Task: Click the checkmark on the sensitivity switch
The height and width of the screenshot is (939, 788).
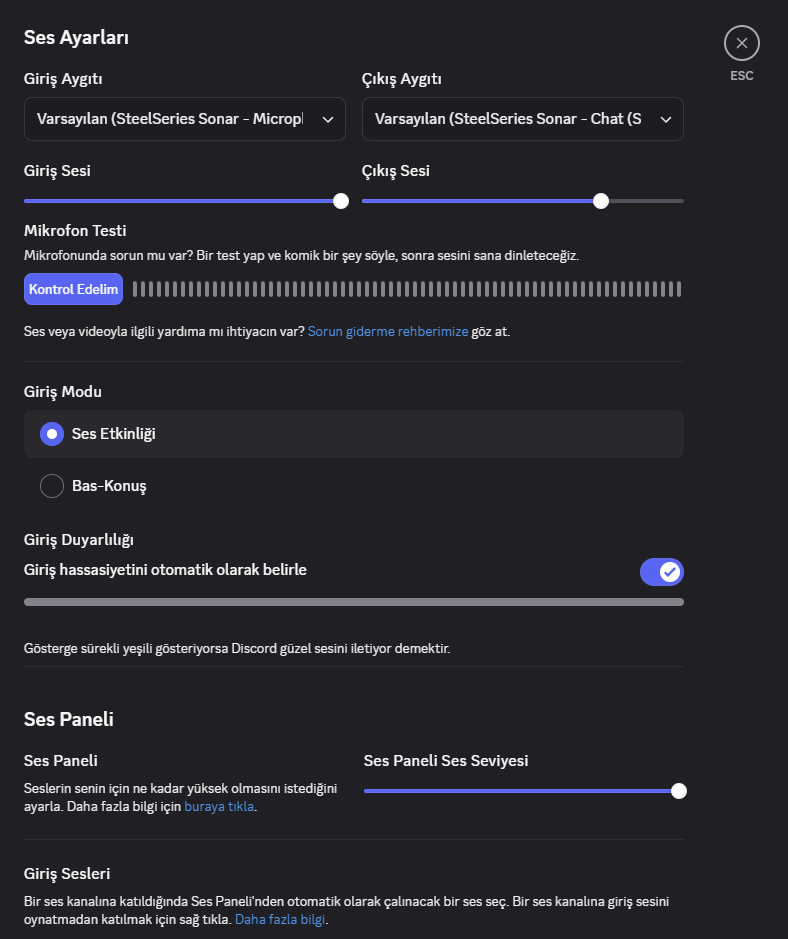Action: coord(670,572)
